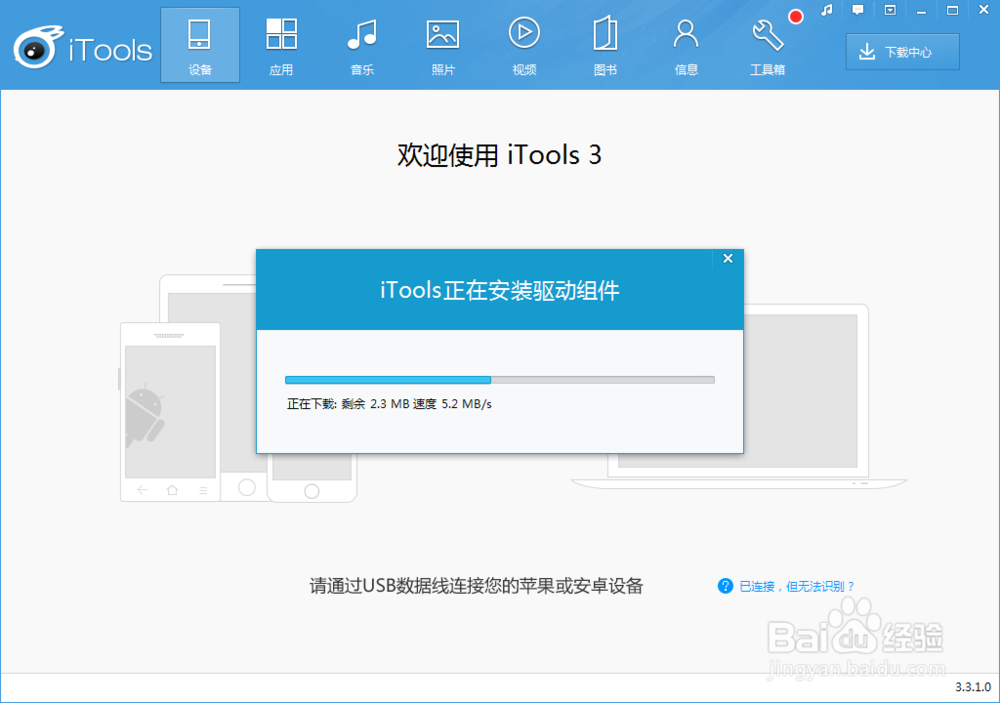Switch to the 图书 (Books) tab
This screenshot has height=703, width=1000.
click(x=605, y=47)
